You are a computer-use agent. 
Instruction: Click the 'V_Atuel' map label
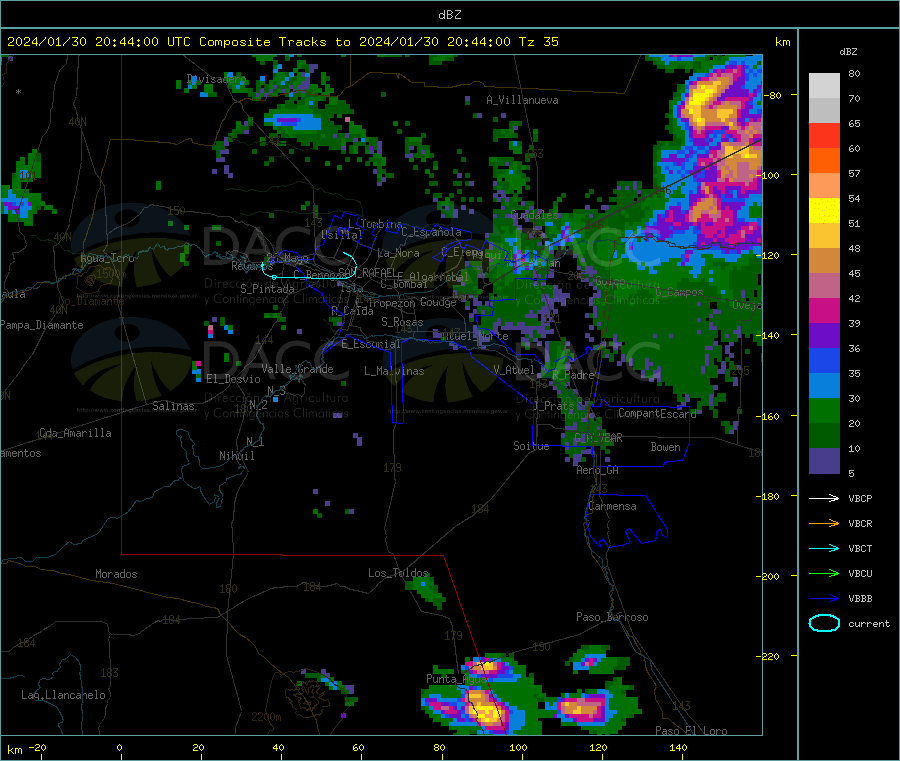tap(514, 370)
